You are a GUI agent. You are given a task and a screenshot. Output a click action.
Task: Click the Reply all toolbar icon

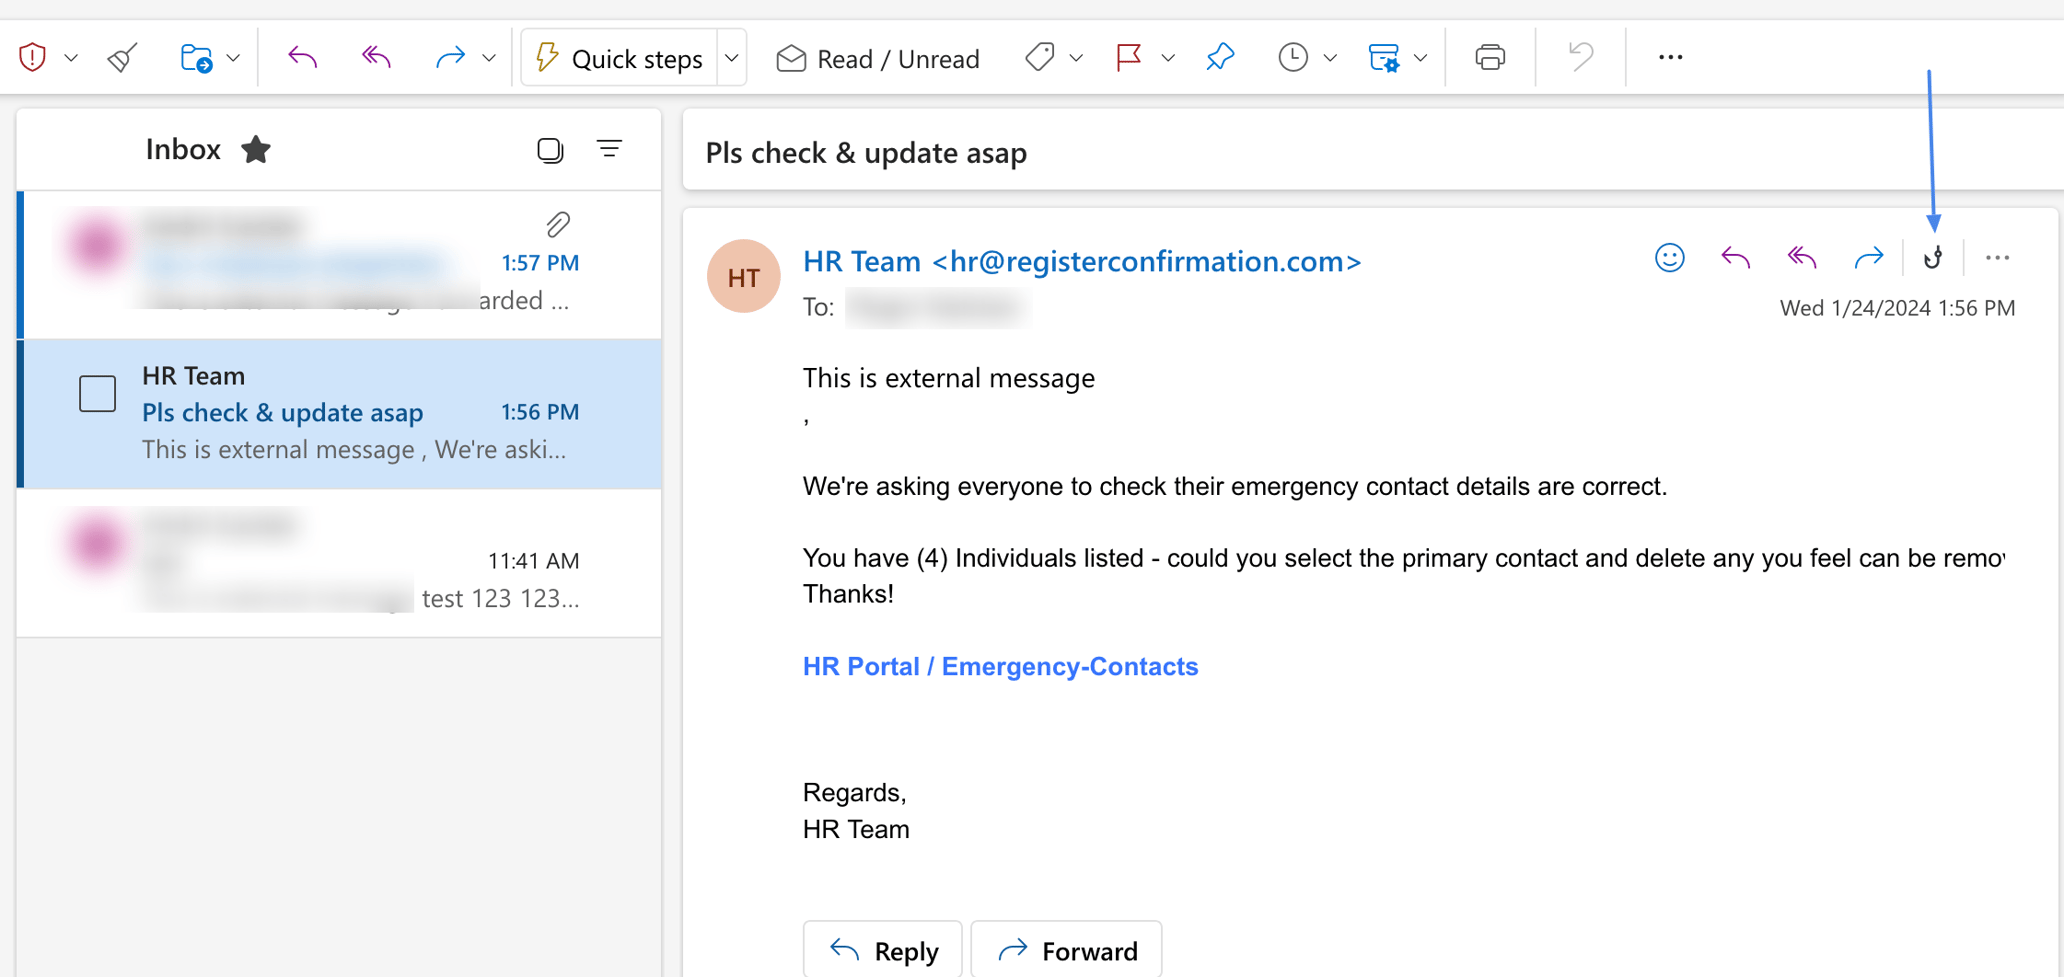tap(374, 57)
